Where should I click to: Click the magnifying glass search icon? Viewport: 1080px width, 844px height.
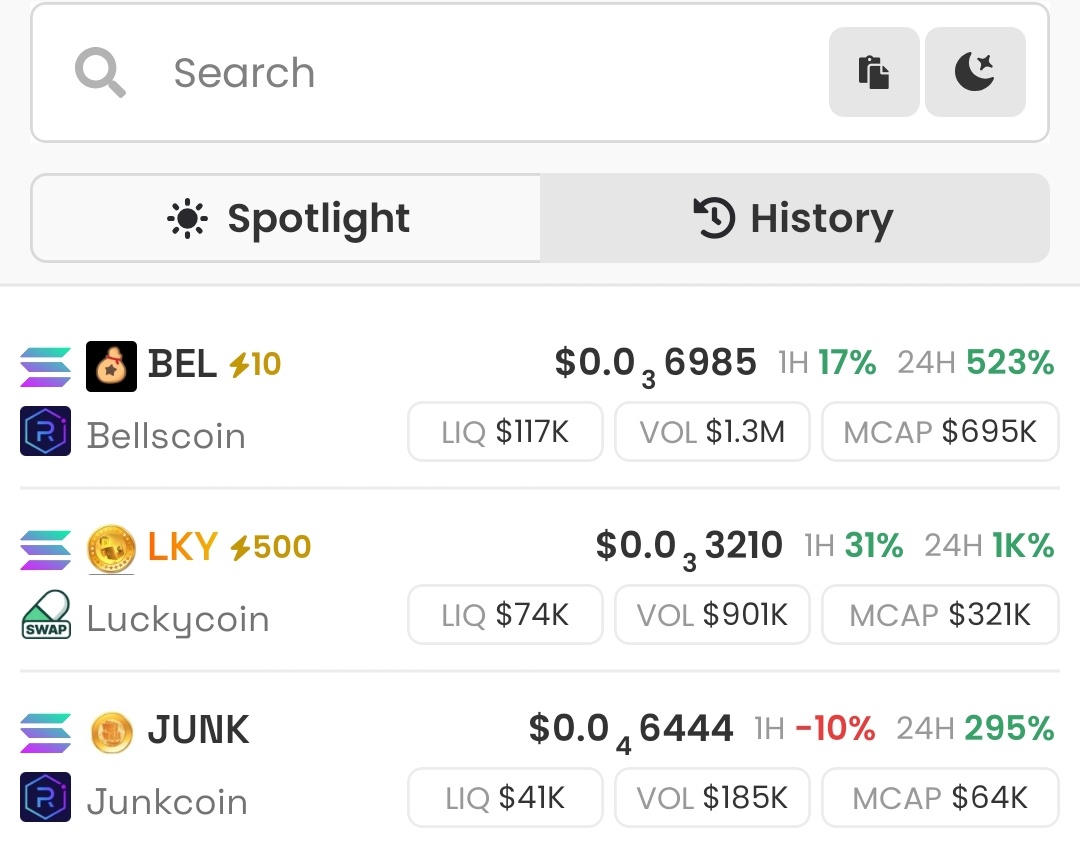coord(100,73)
